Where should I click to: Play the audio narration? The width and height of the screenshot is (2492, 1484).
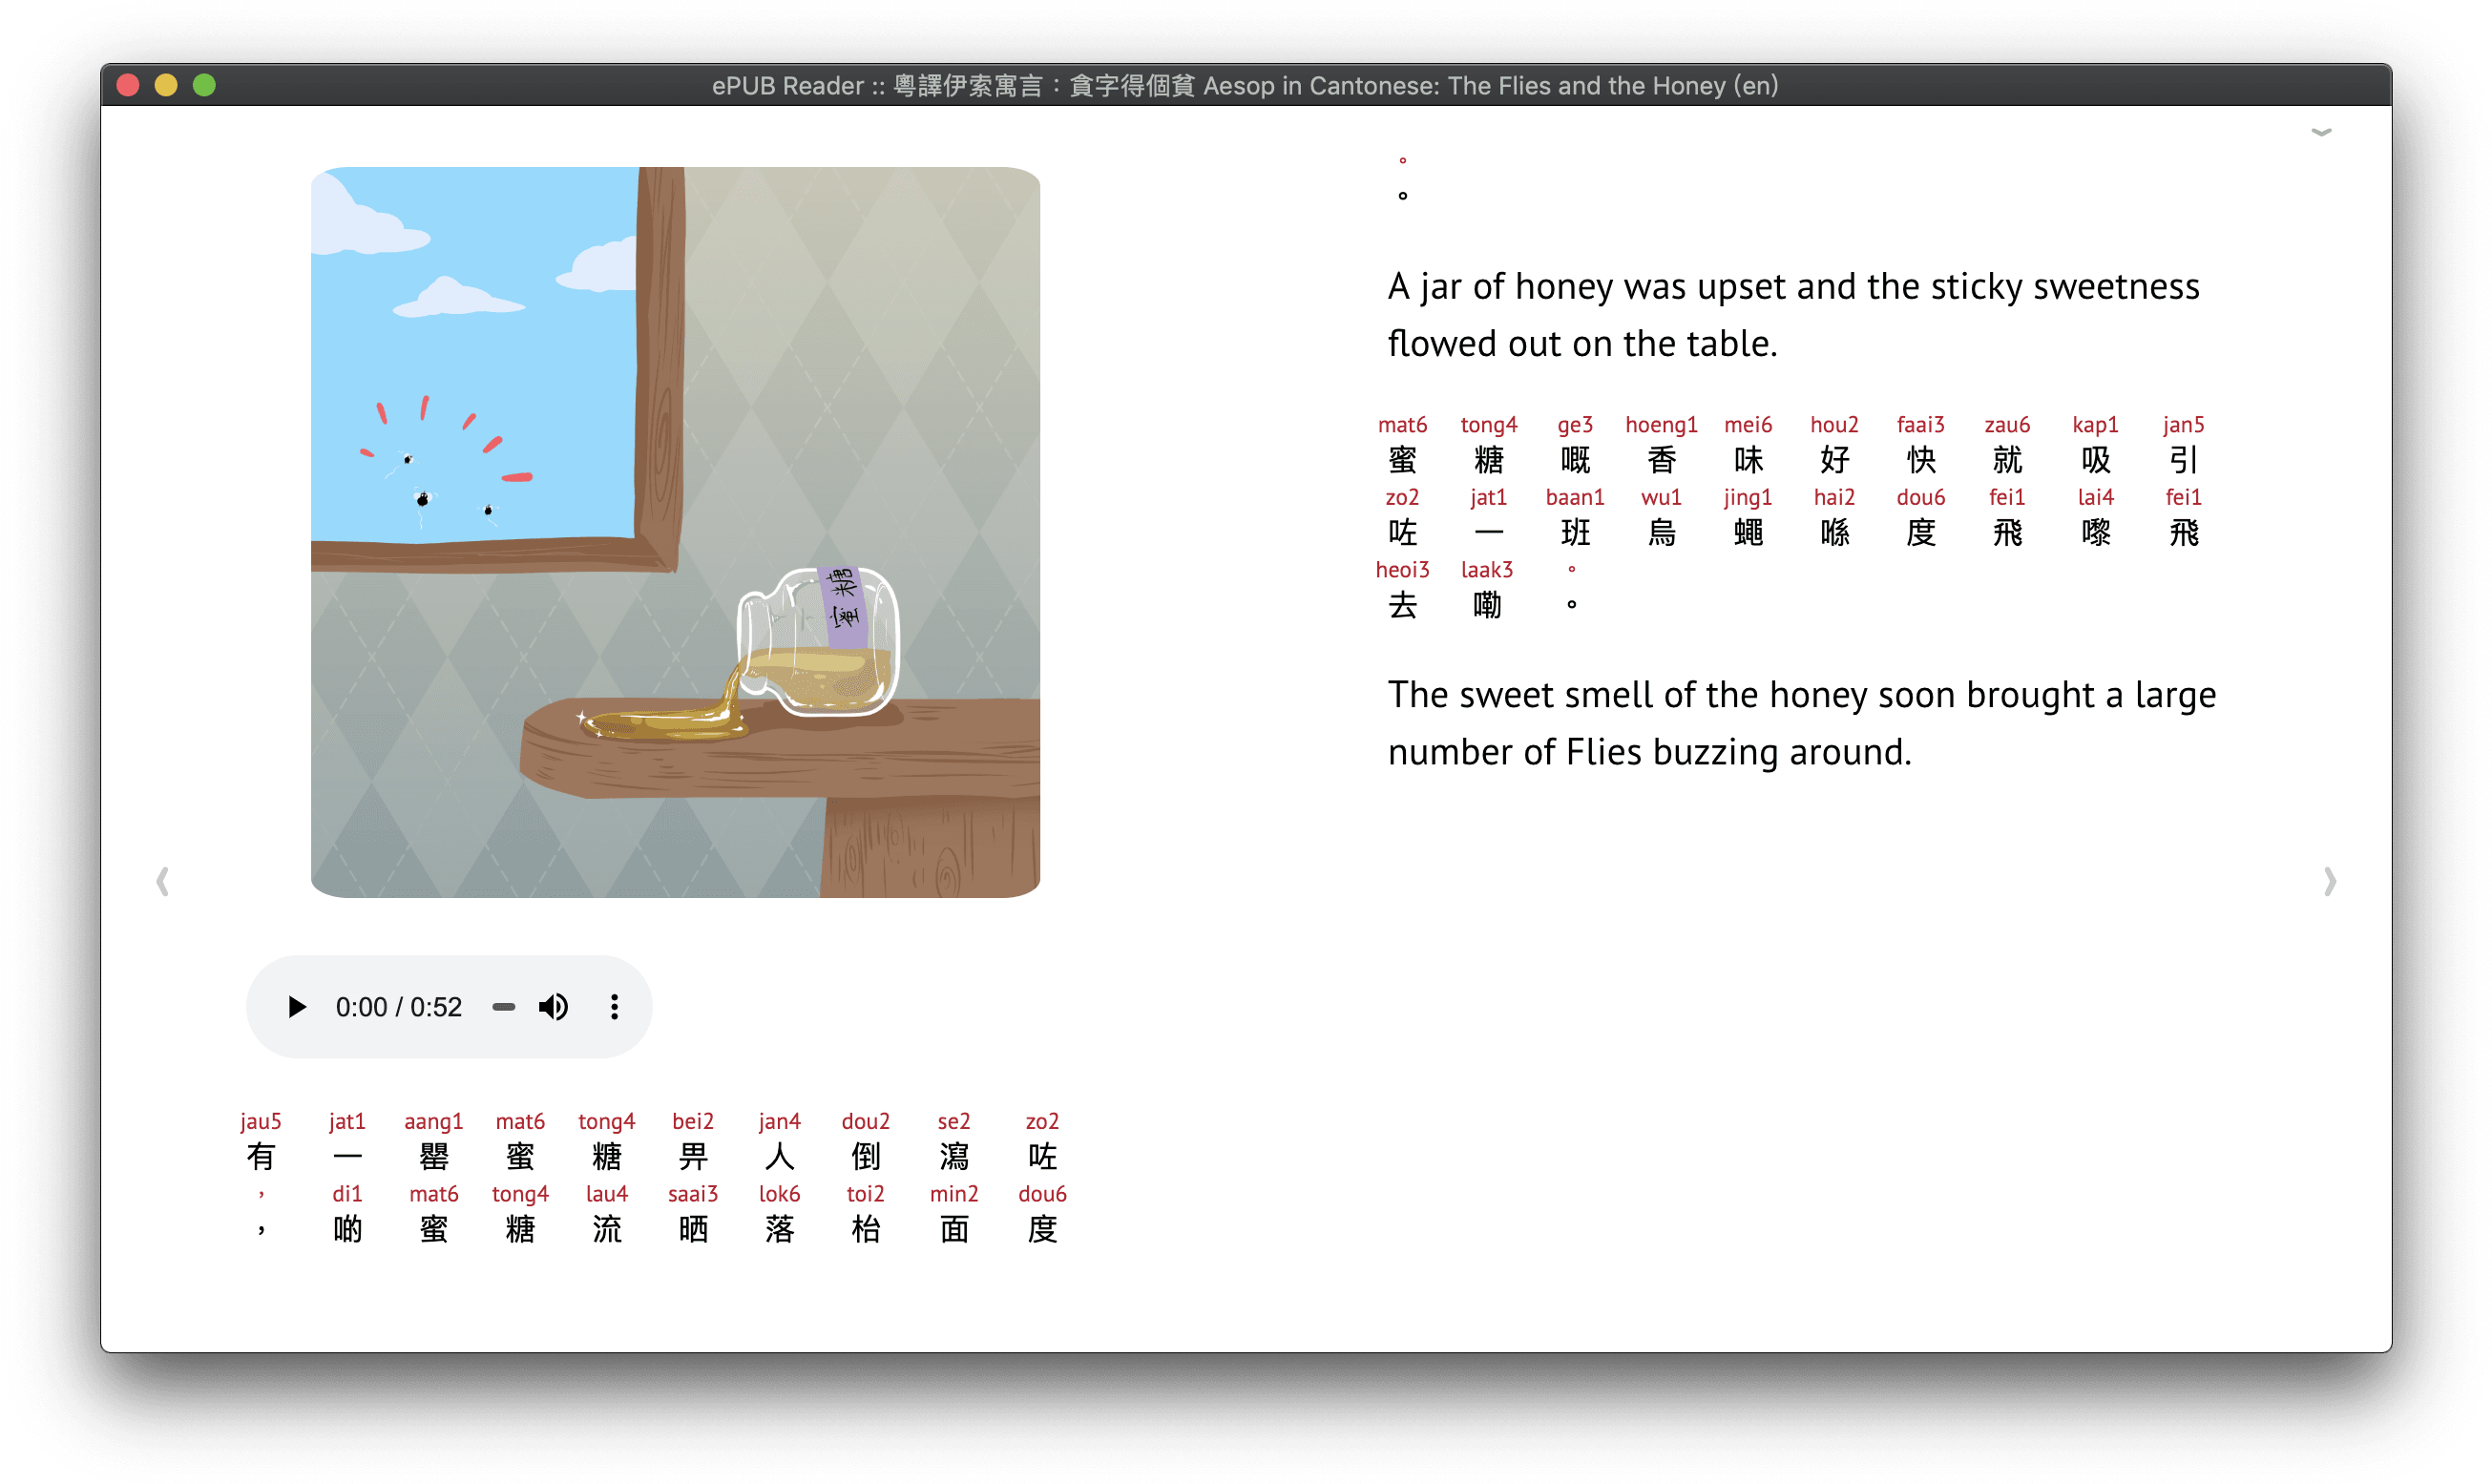coord(297,1007)
